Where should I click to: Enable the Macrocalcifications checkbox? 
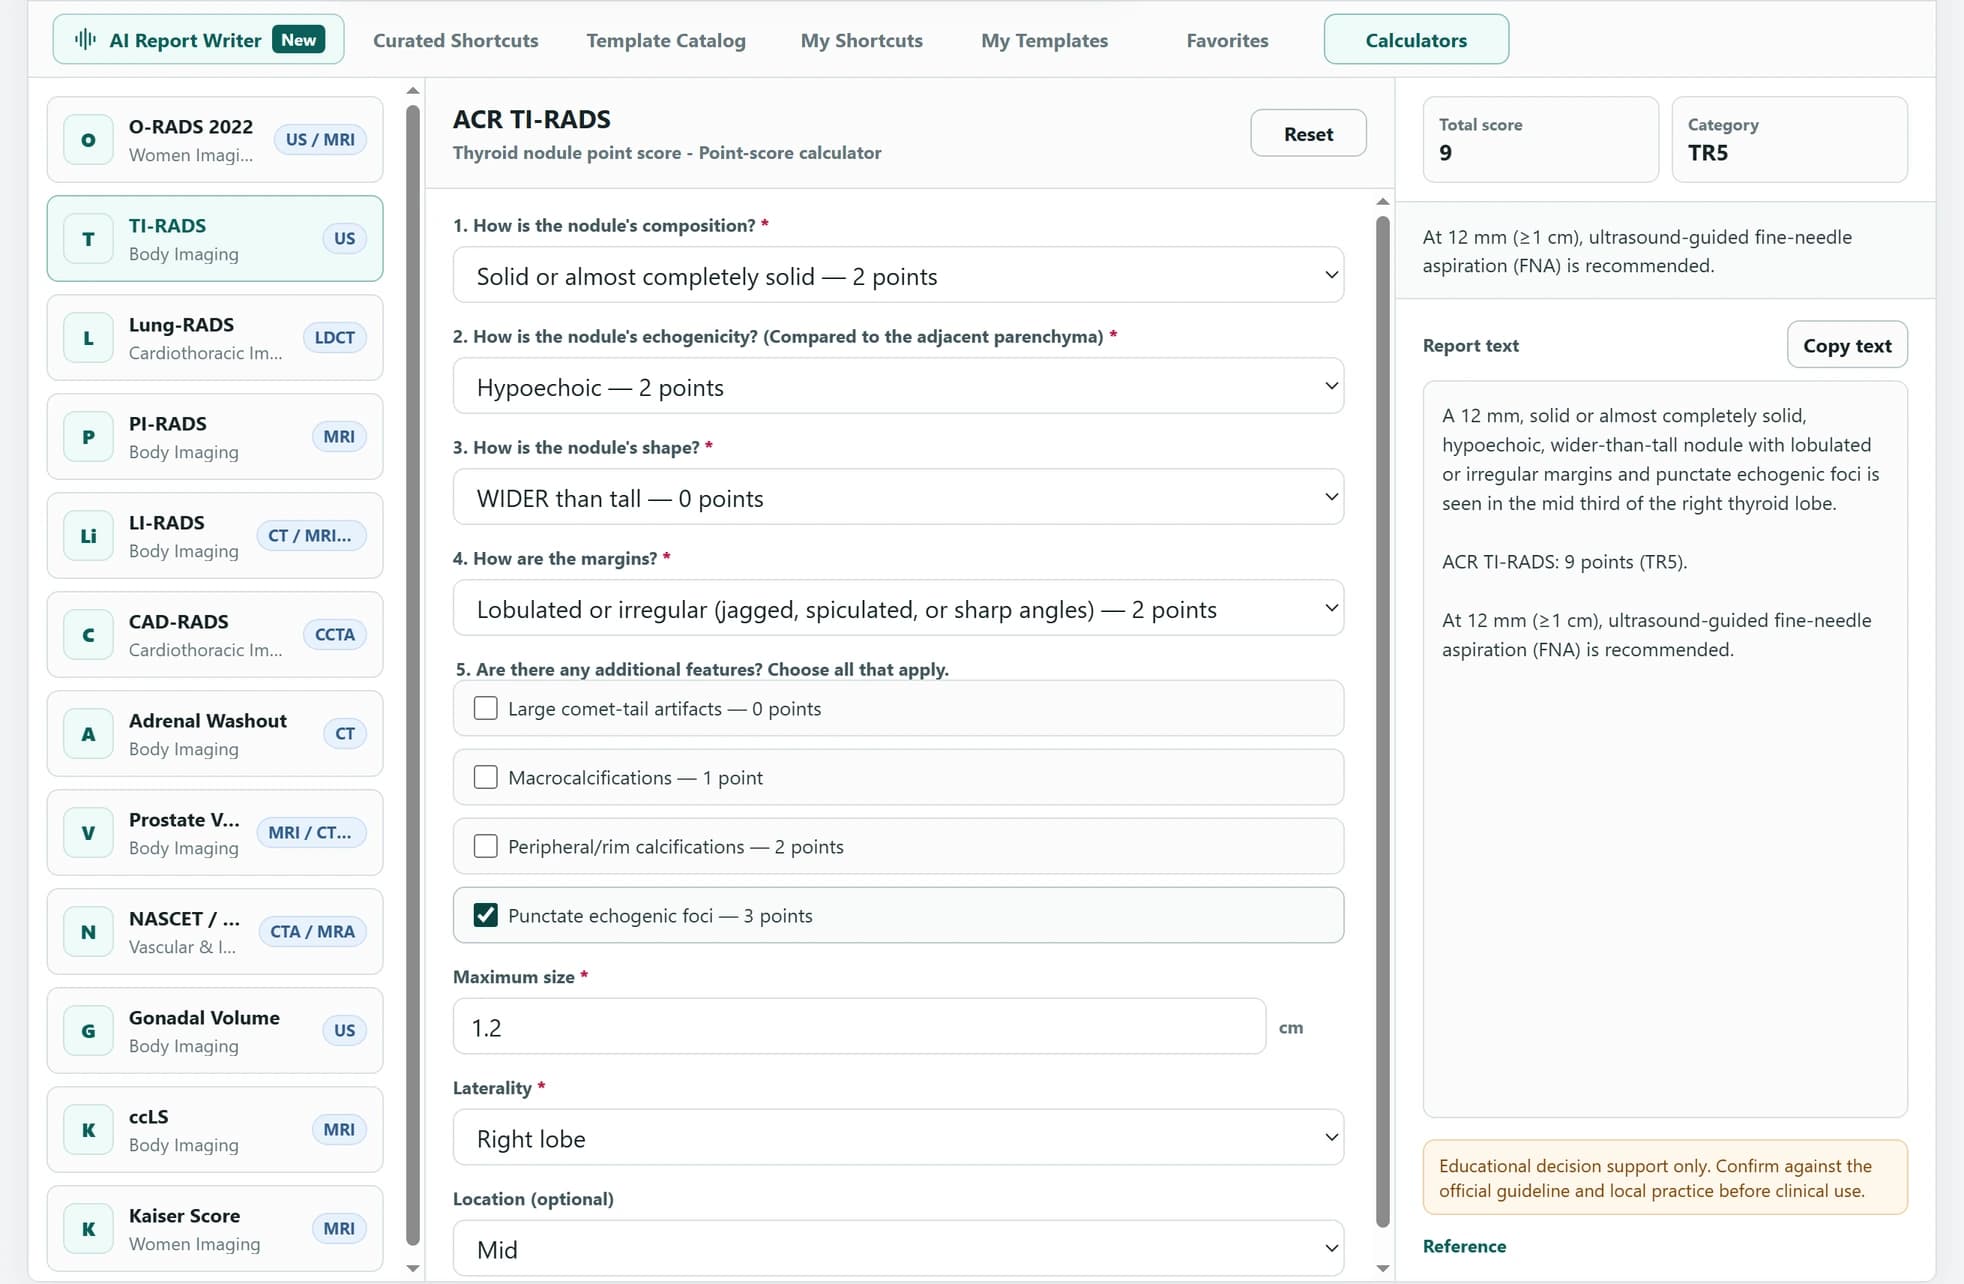pyautogui.click(x=486, y=777)
